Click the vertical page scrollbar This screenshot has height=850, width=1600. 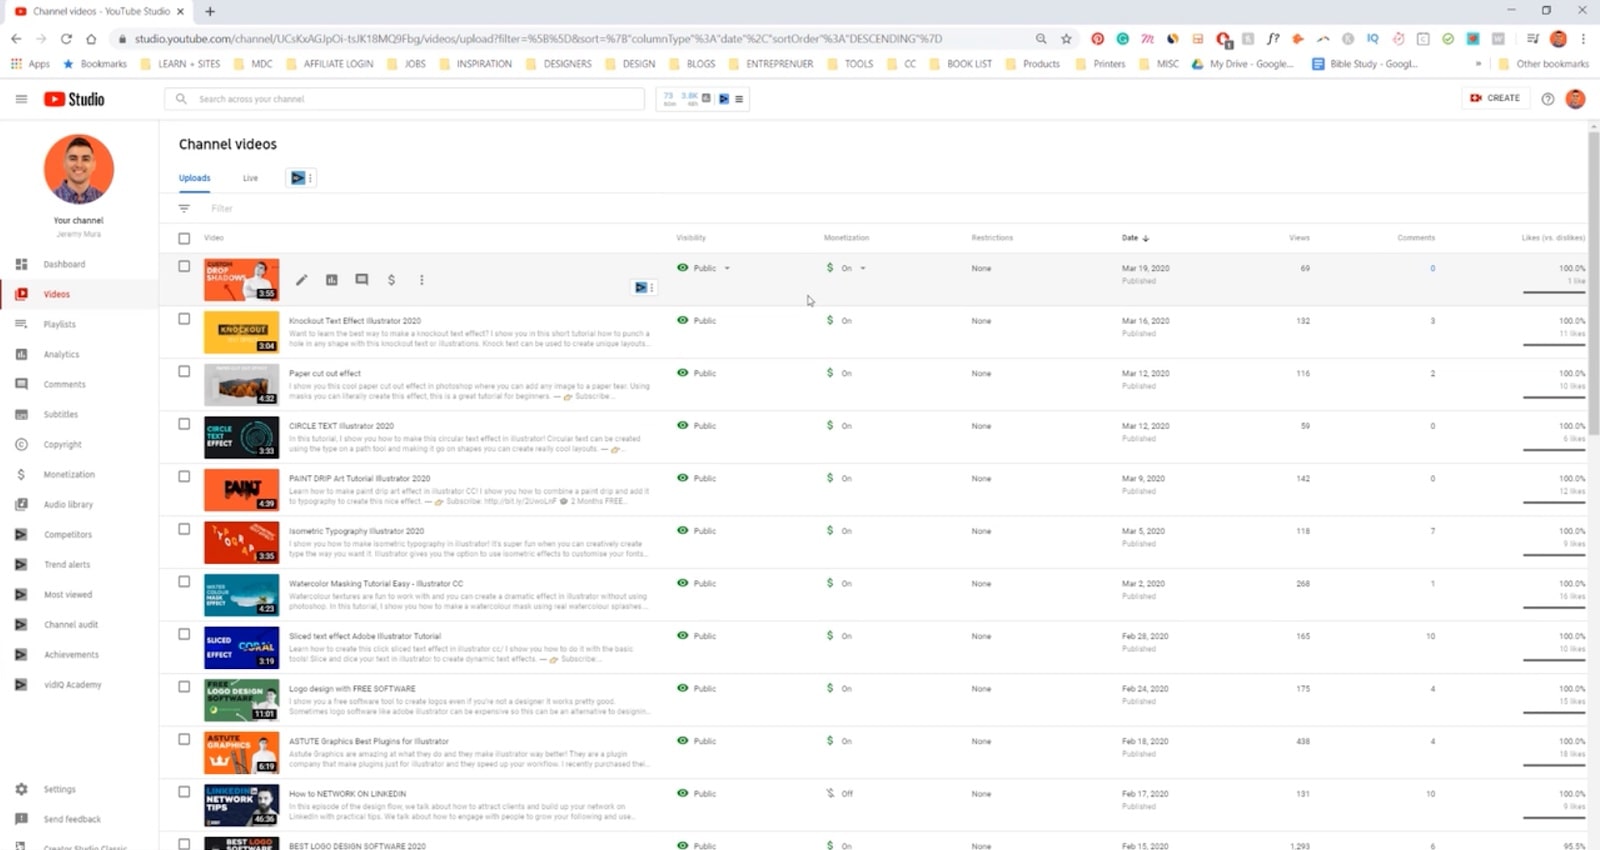(1593, 280)
